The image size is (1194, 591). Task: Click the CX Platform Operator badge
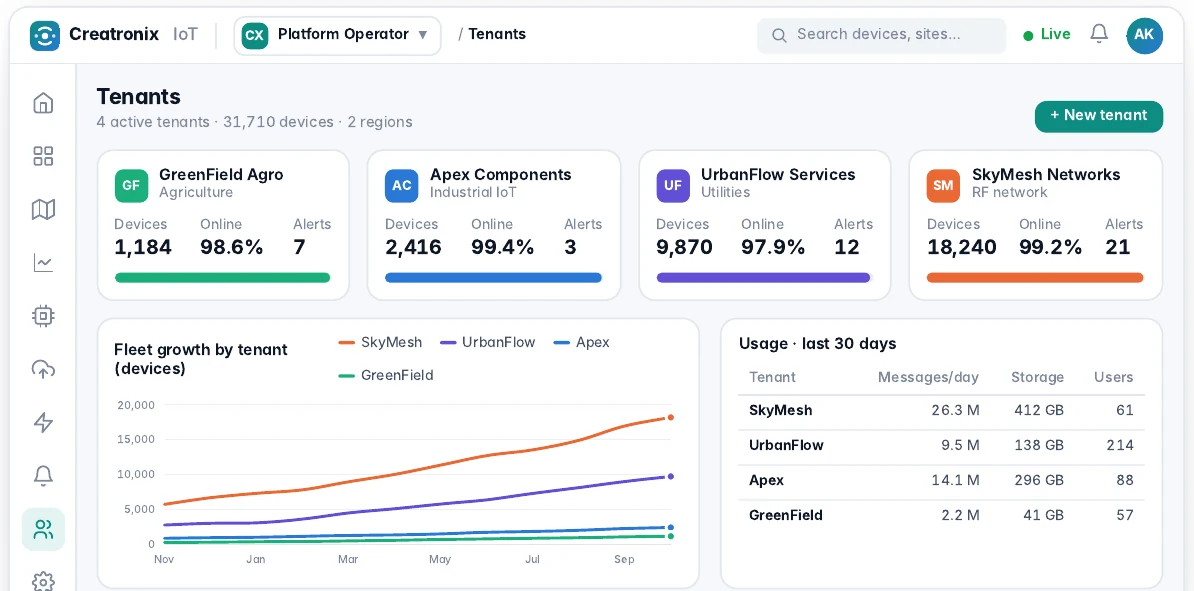click(x=254, y=35)
